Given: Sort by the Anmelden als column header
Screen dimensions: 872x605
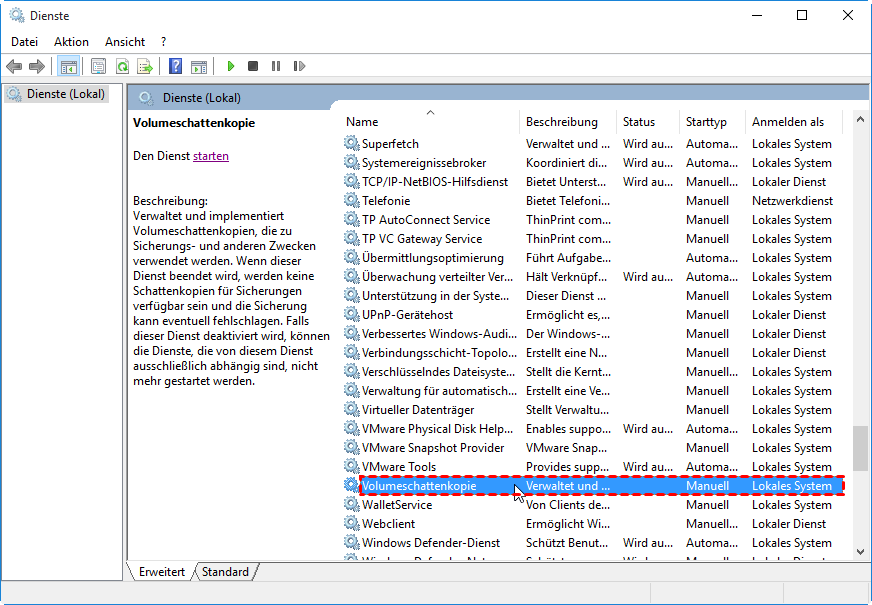Looking at the screenshot, I should point(794,122).
